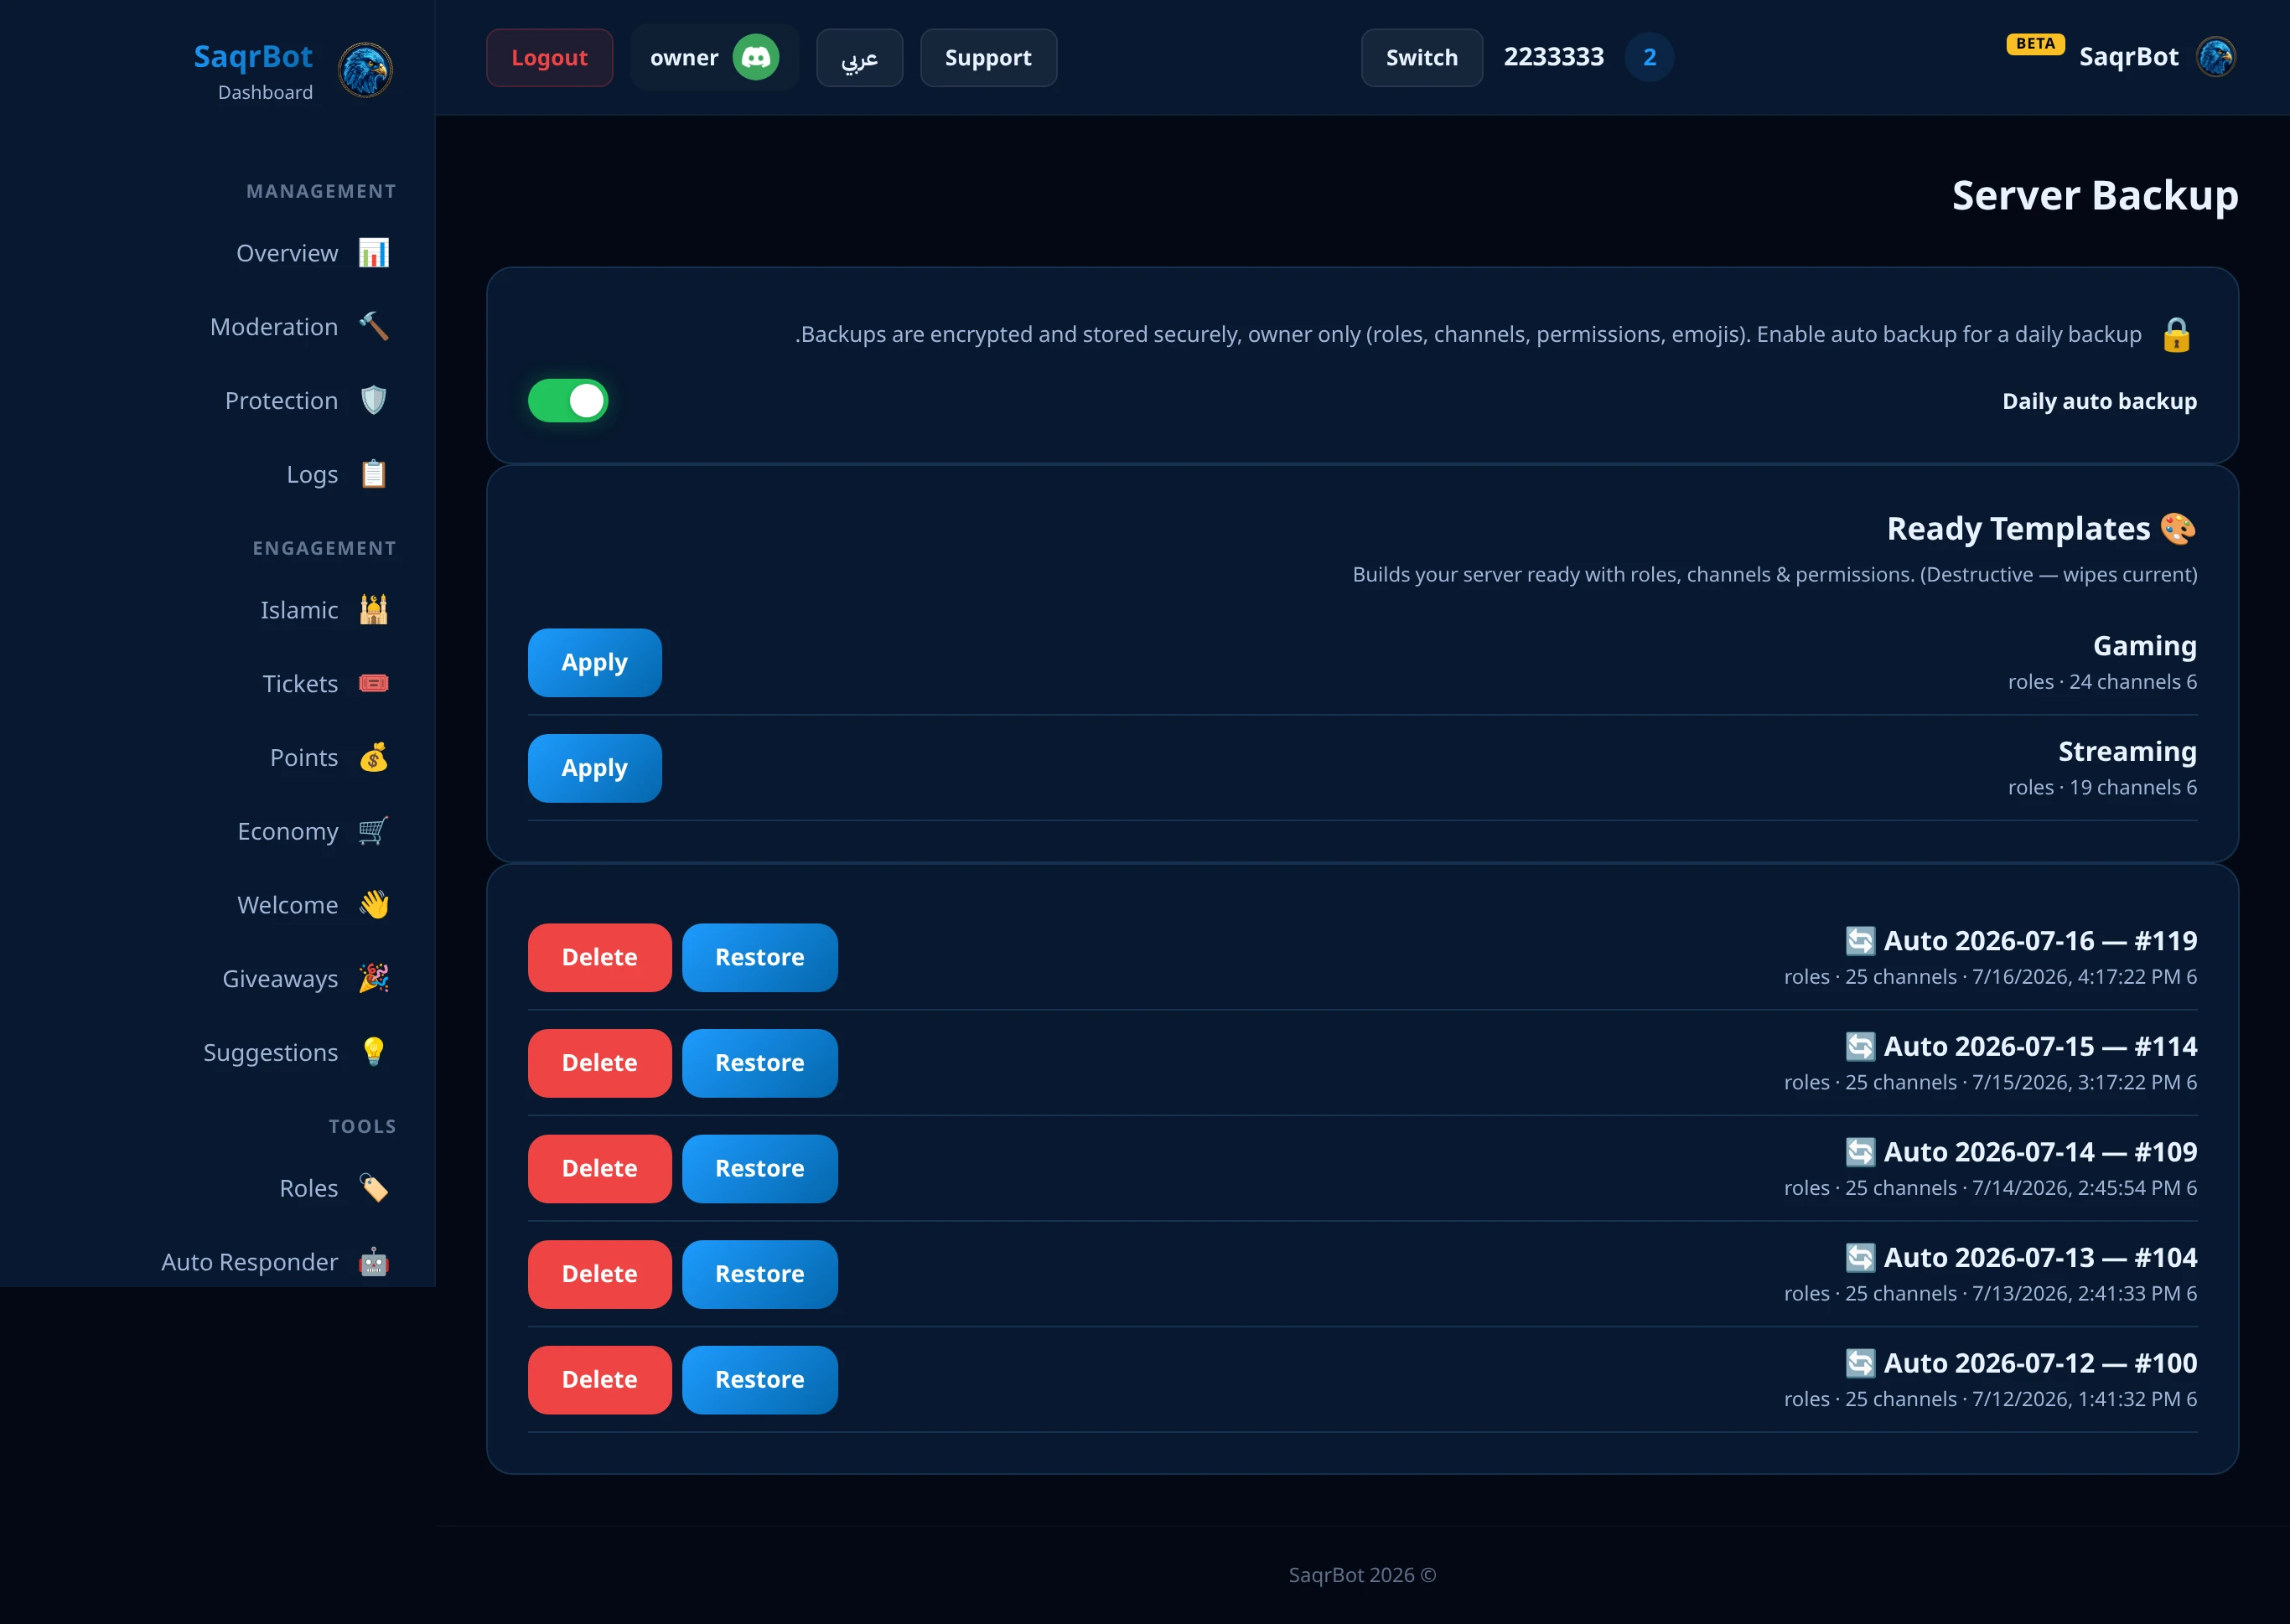Open the Auto Responder tool
Image resolution: width=2290 pixels, height=1624 pixels.
click(275, 1262)
